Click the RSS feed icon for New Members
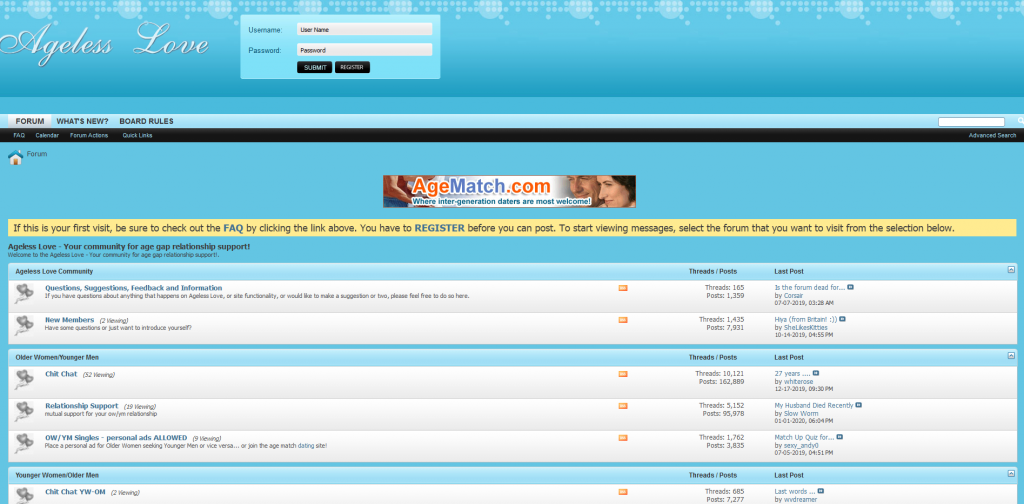Image resolution: width=1024 pixels, height=504 pixels. [x=623, y=320]
